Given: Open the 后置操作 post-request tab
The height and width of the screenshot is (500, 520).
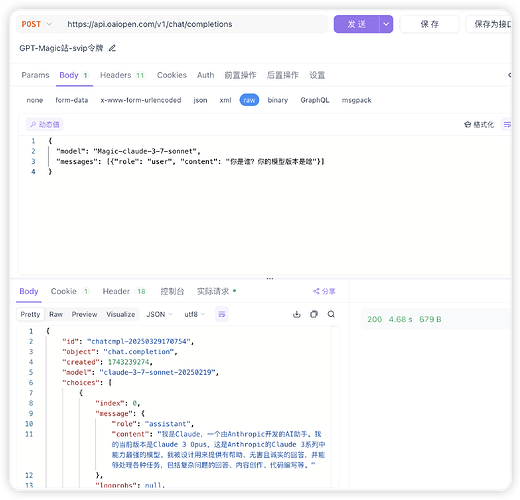Looking at the screenshot, I should pos(282,75).
